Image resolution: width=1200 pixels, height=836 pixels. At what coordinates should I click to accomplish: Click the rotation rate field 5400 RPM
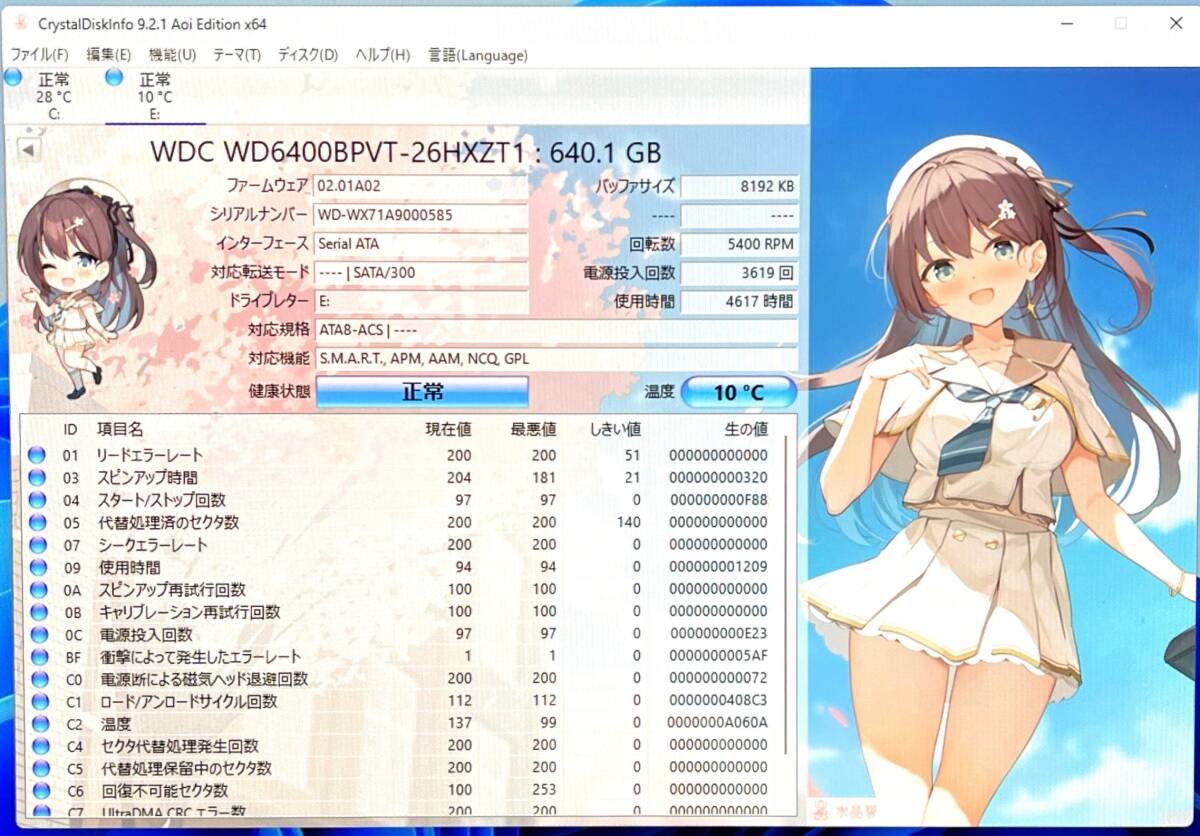click(x=740, y=243)
